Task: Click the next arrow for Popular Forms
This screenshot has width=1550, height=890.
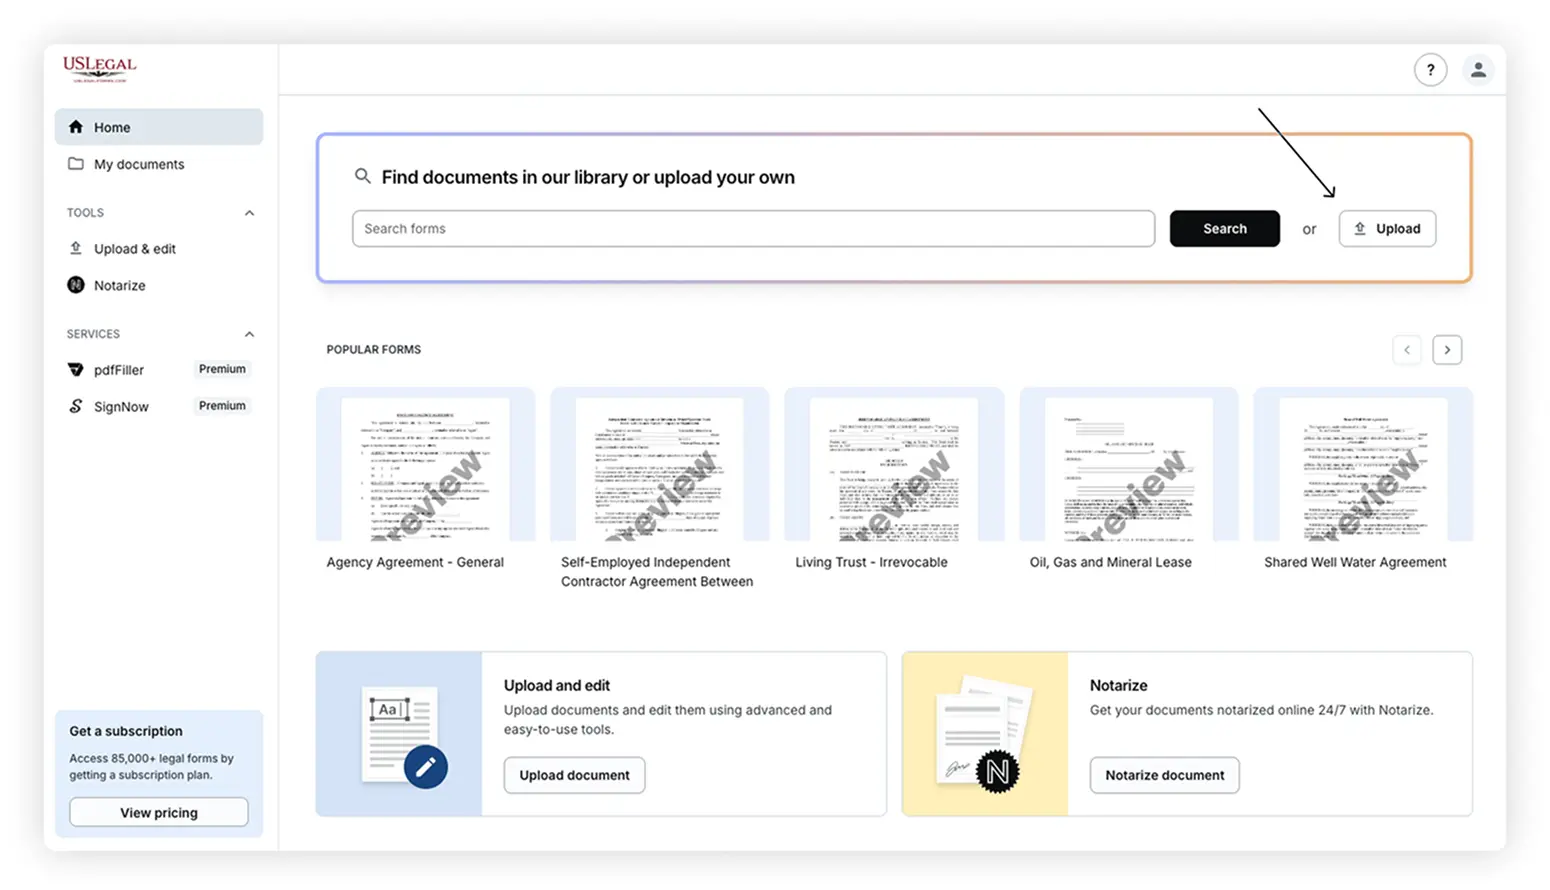Action: coord(1447,349)
